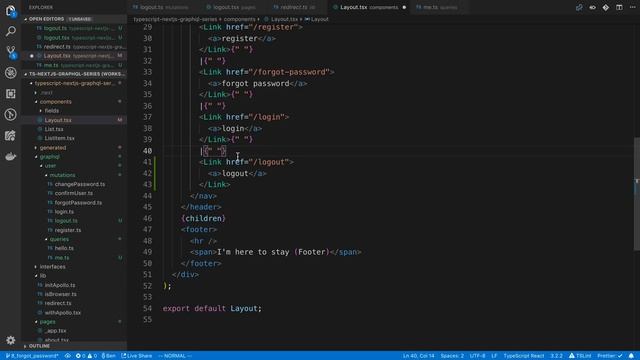Screen dimensions: 640x360
Task: Click the git branch name in status bar
Action: click(x=32, y=356)
